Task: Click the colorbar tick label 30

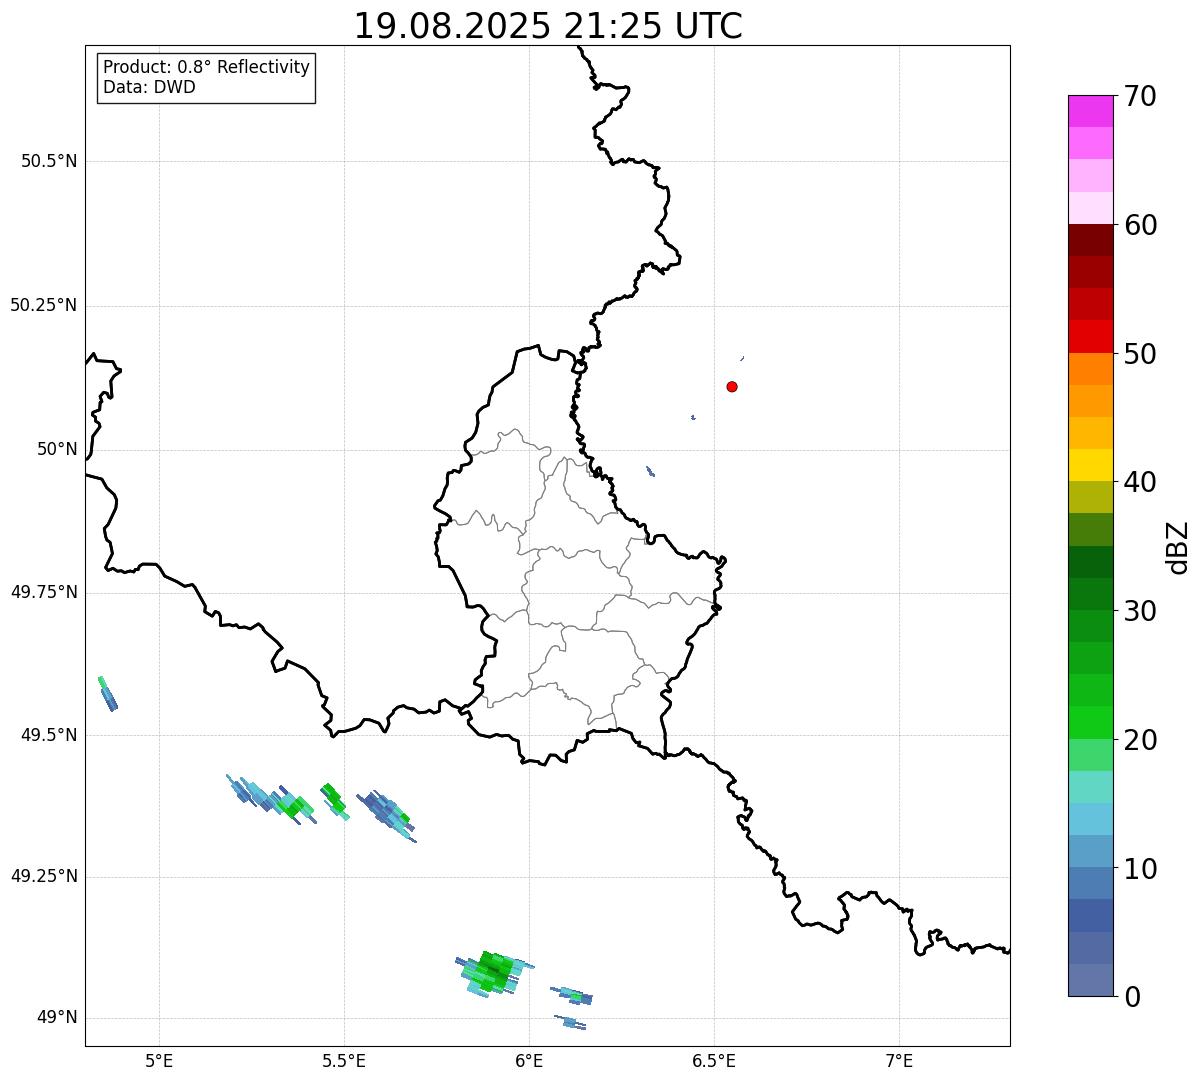Action: [1140, 611]
